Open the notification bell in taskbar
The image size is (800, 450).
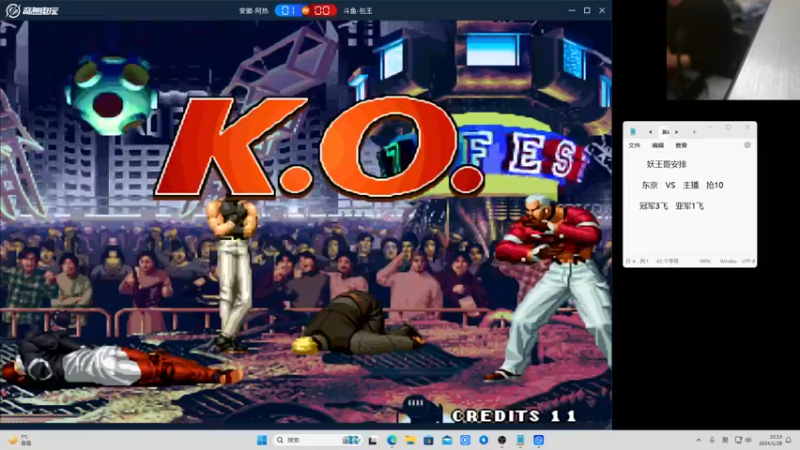point(789,440)
